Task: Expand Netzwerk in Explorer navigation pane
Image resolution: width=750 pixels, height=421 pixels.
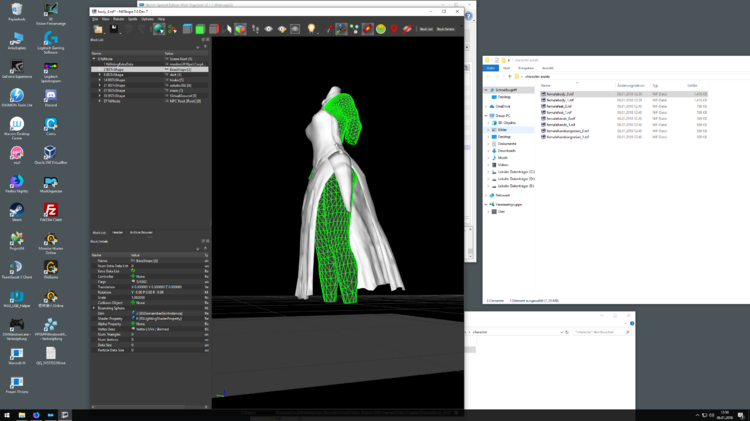Action: coord(486,195)
